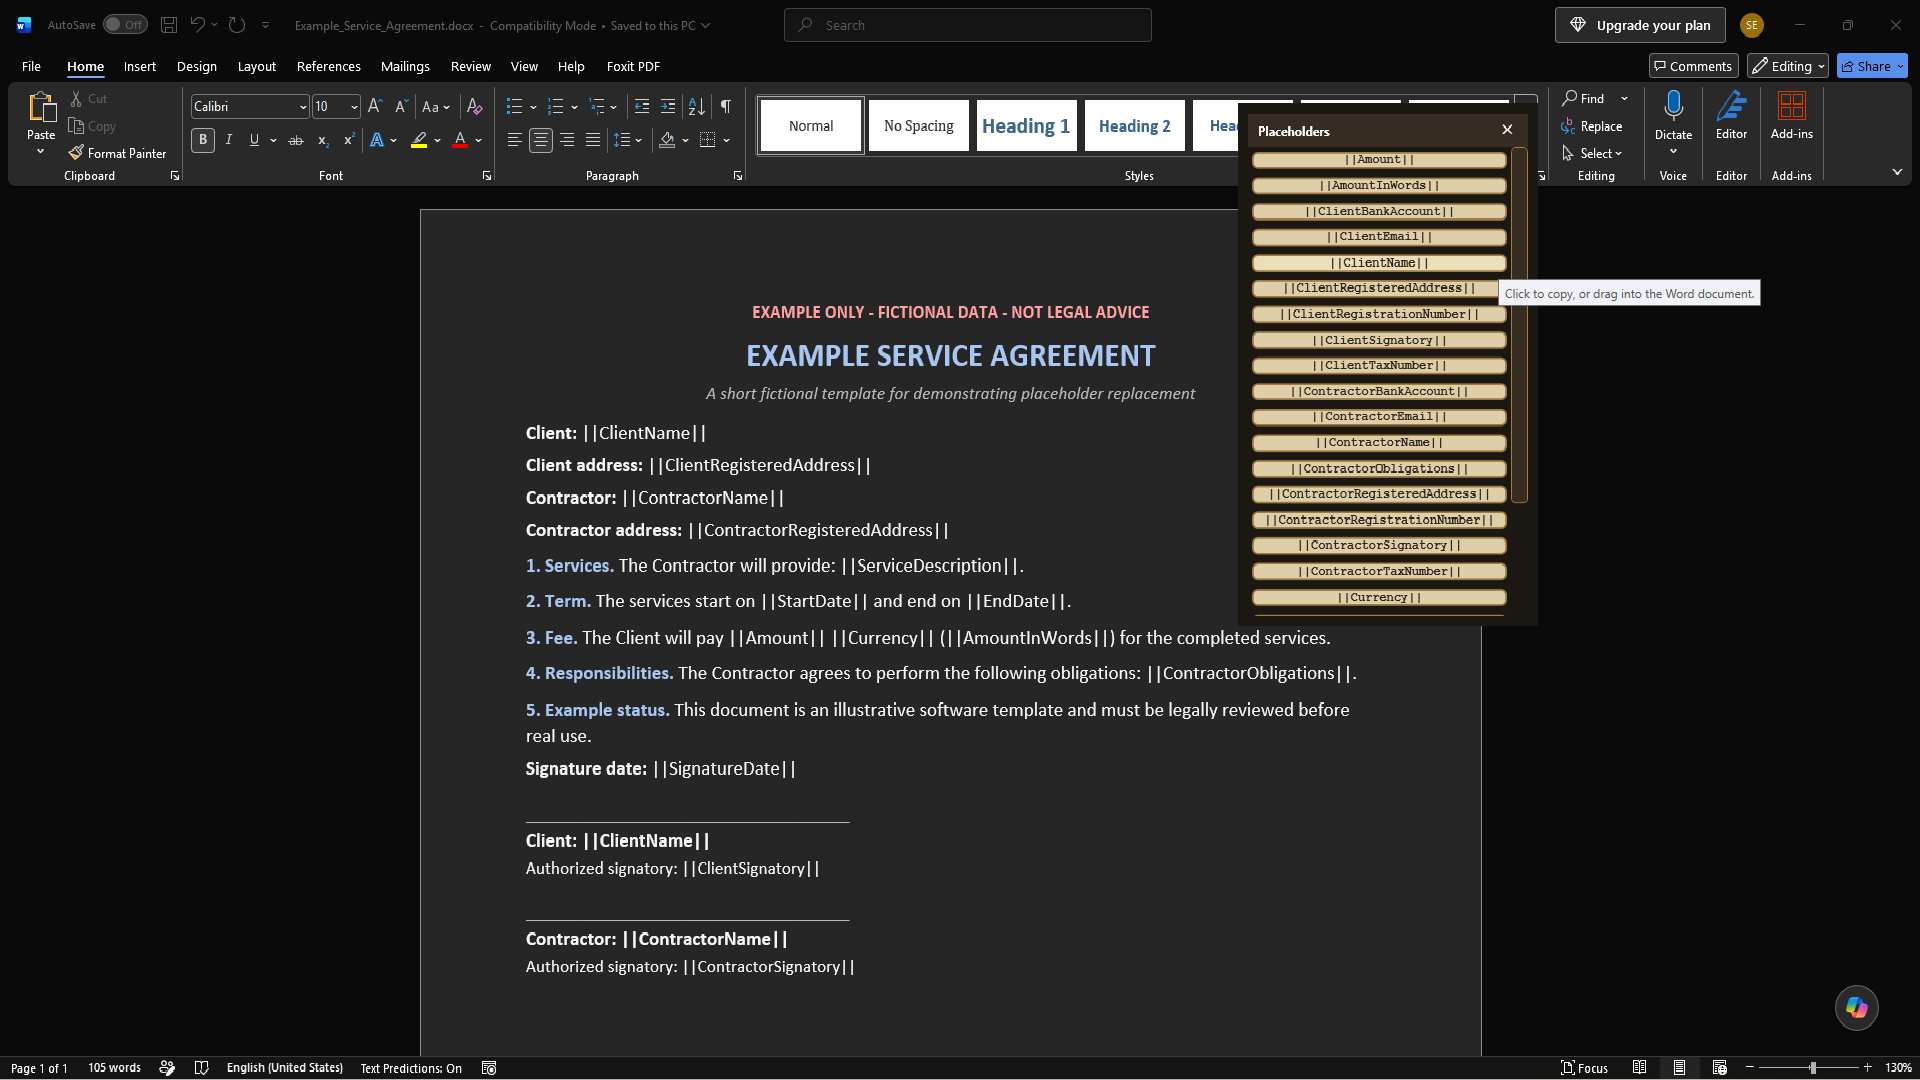Click the Copilot floating icon

coord(1857,1007)
